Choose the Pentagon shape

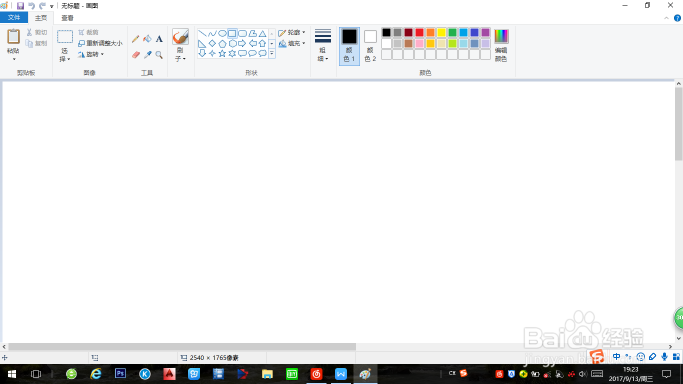pos(222,44)
